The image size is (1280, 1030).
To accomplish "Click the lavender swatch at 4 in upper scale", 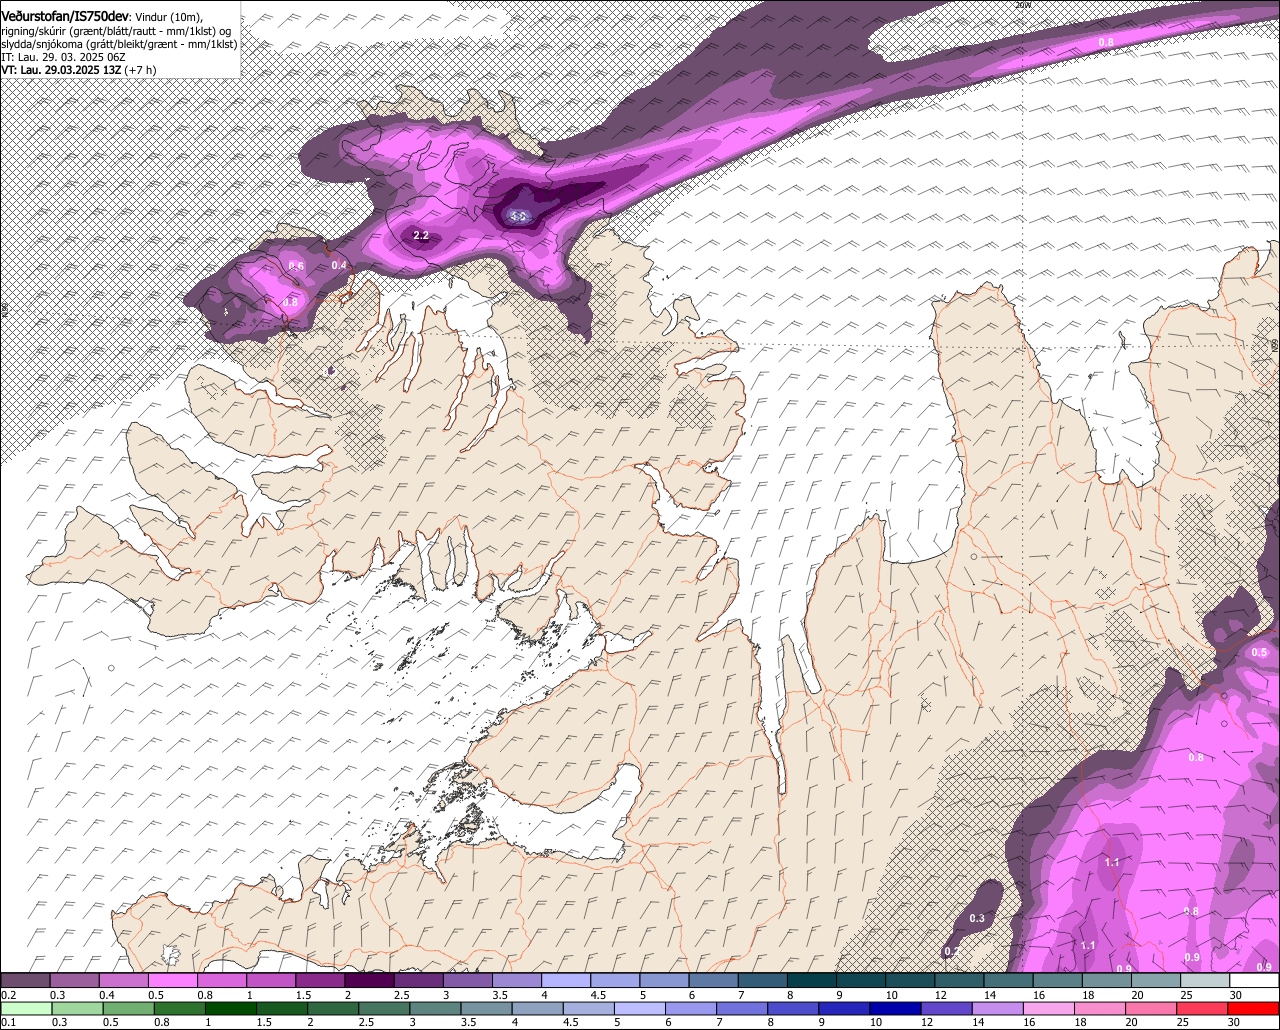I will (566, 981).
